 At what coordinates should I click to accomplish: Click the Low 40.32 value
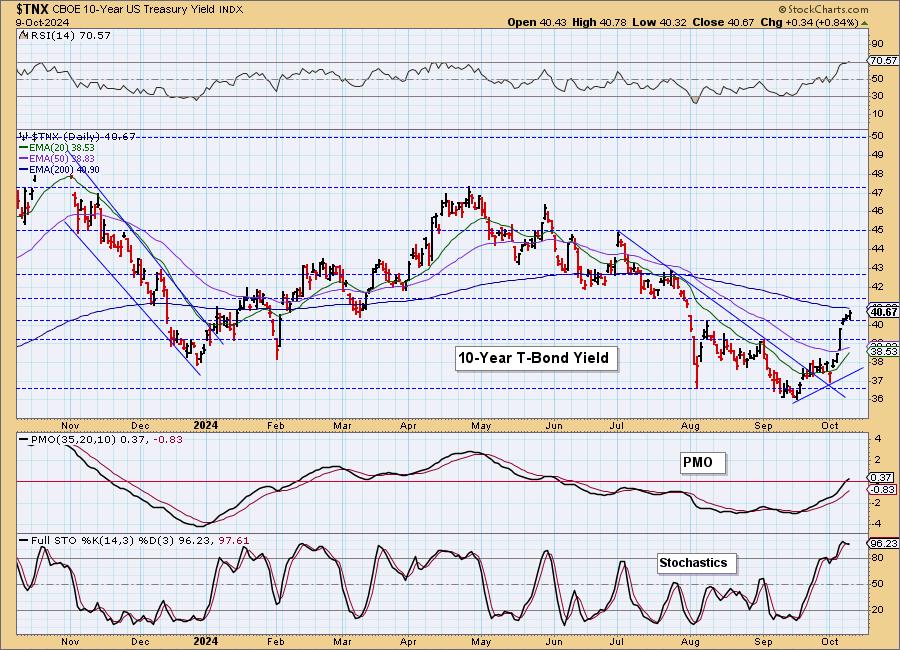pos(659,22)
